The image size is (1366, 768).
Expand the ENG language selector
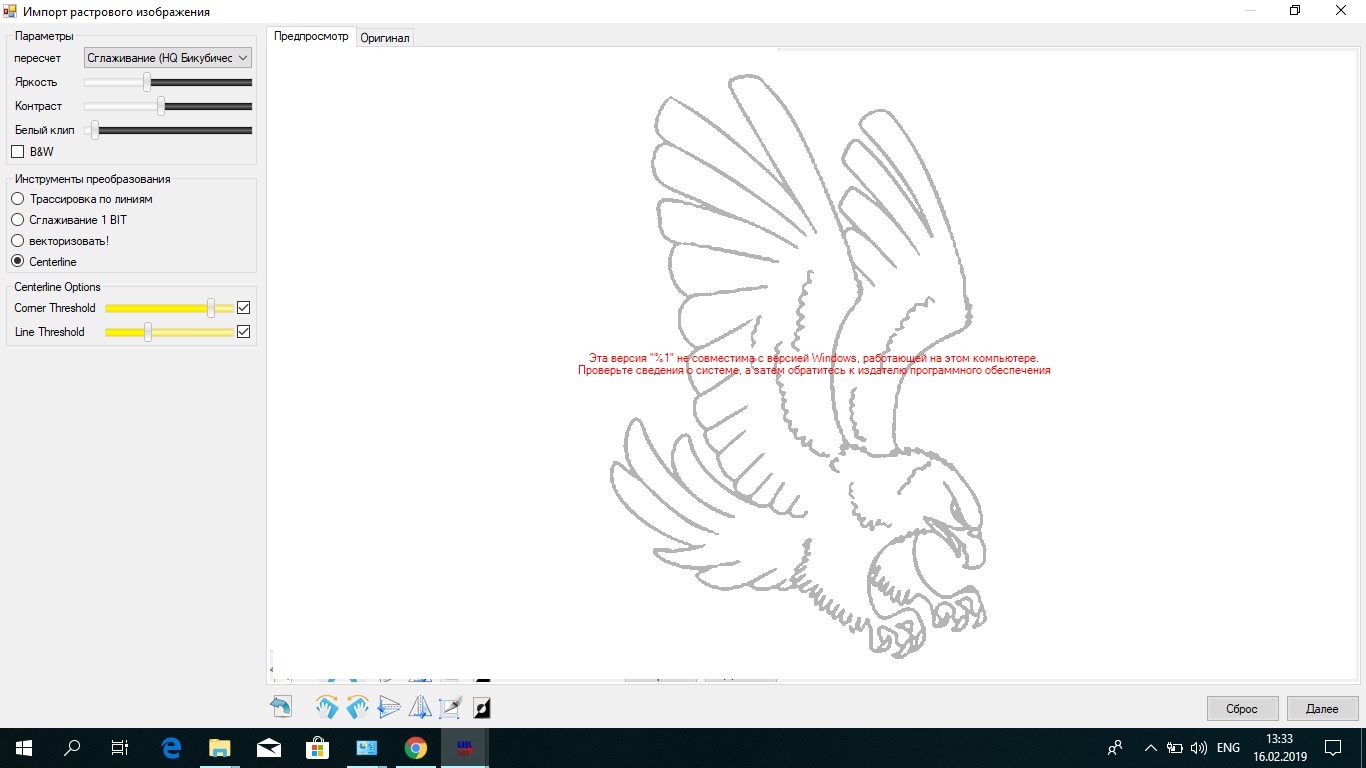tap(1228, 747)
